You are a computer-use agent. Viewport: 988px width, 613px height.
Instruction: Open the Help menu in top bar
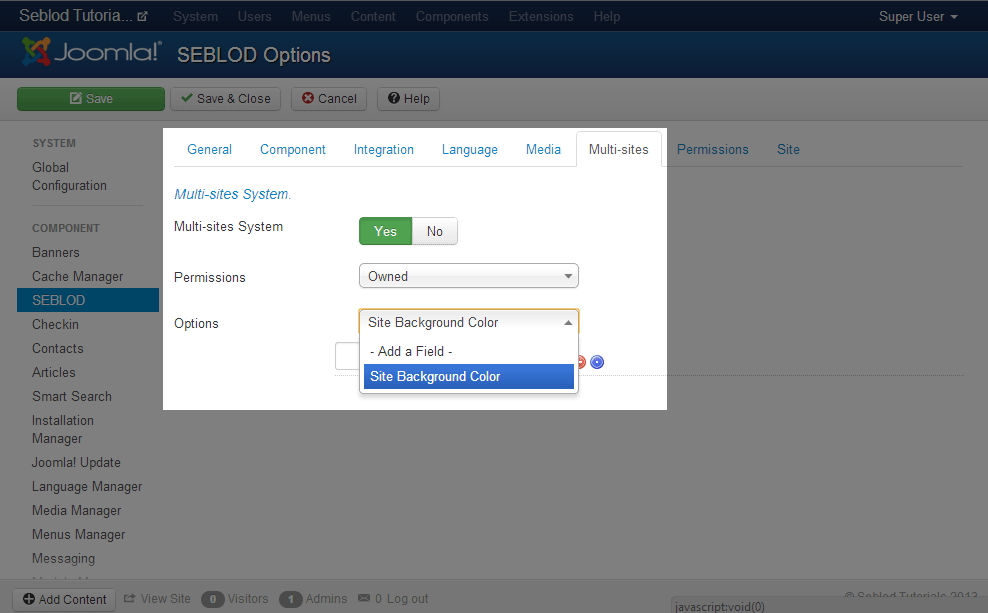coord(607,16)
